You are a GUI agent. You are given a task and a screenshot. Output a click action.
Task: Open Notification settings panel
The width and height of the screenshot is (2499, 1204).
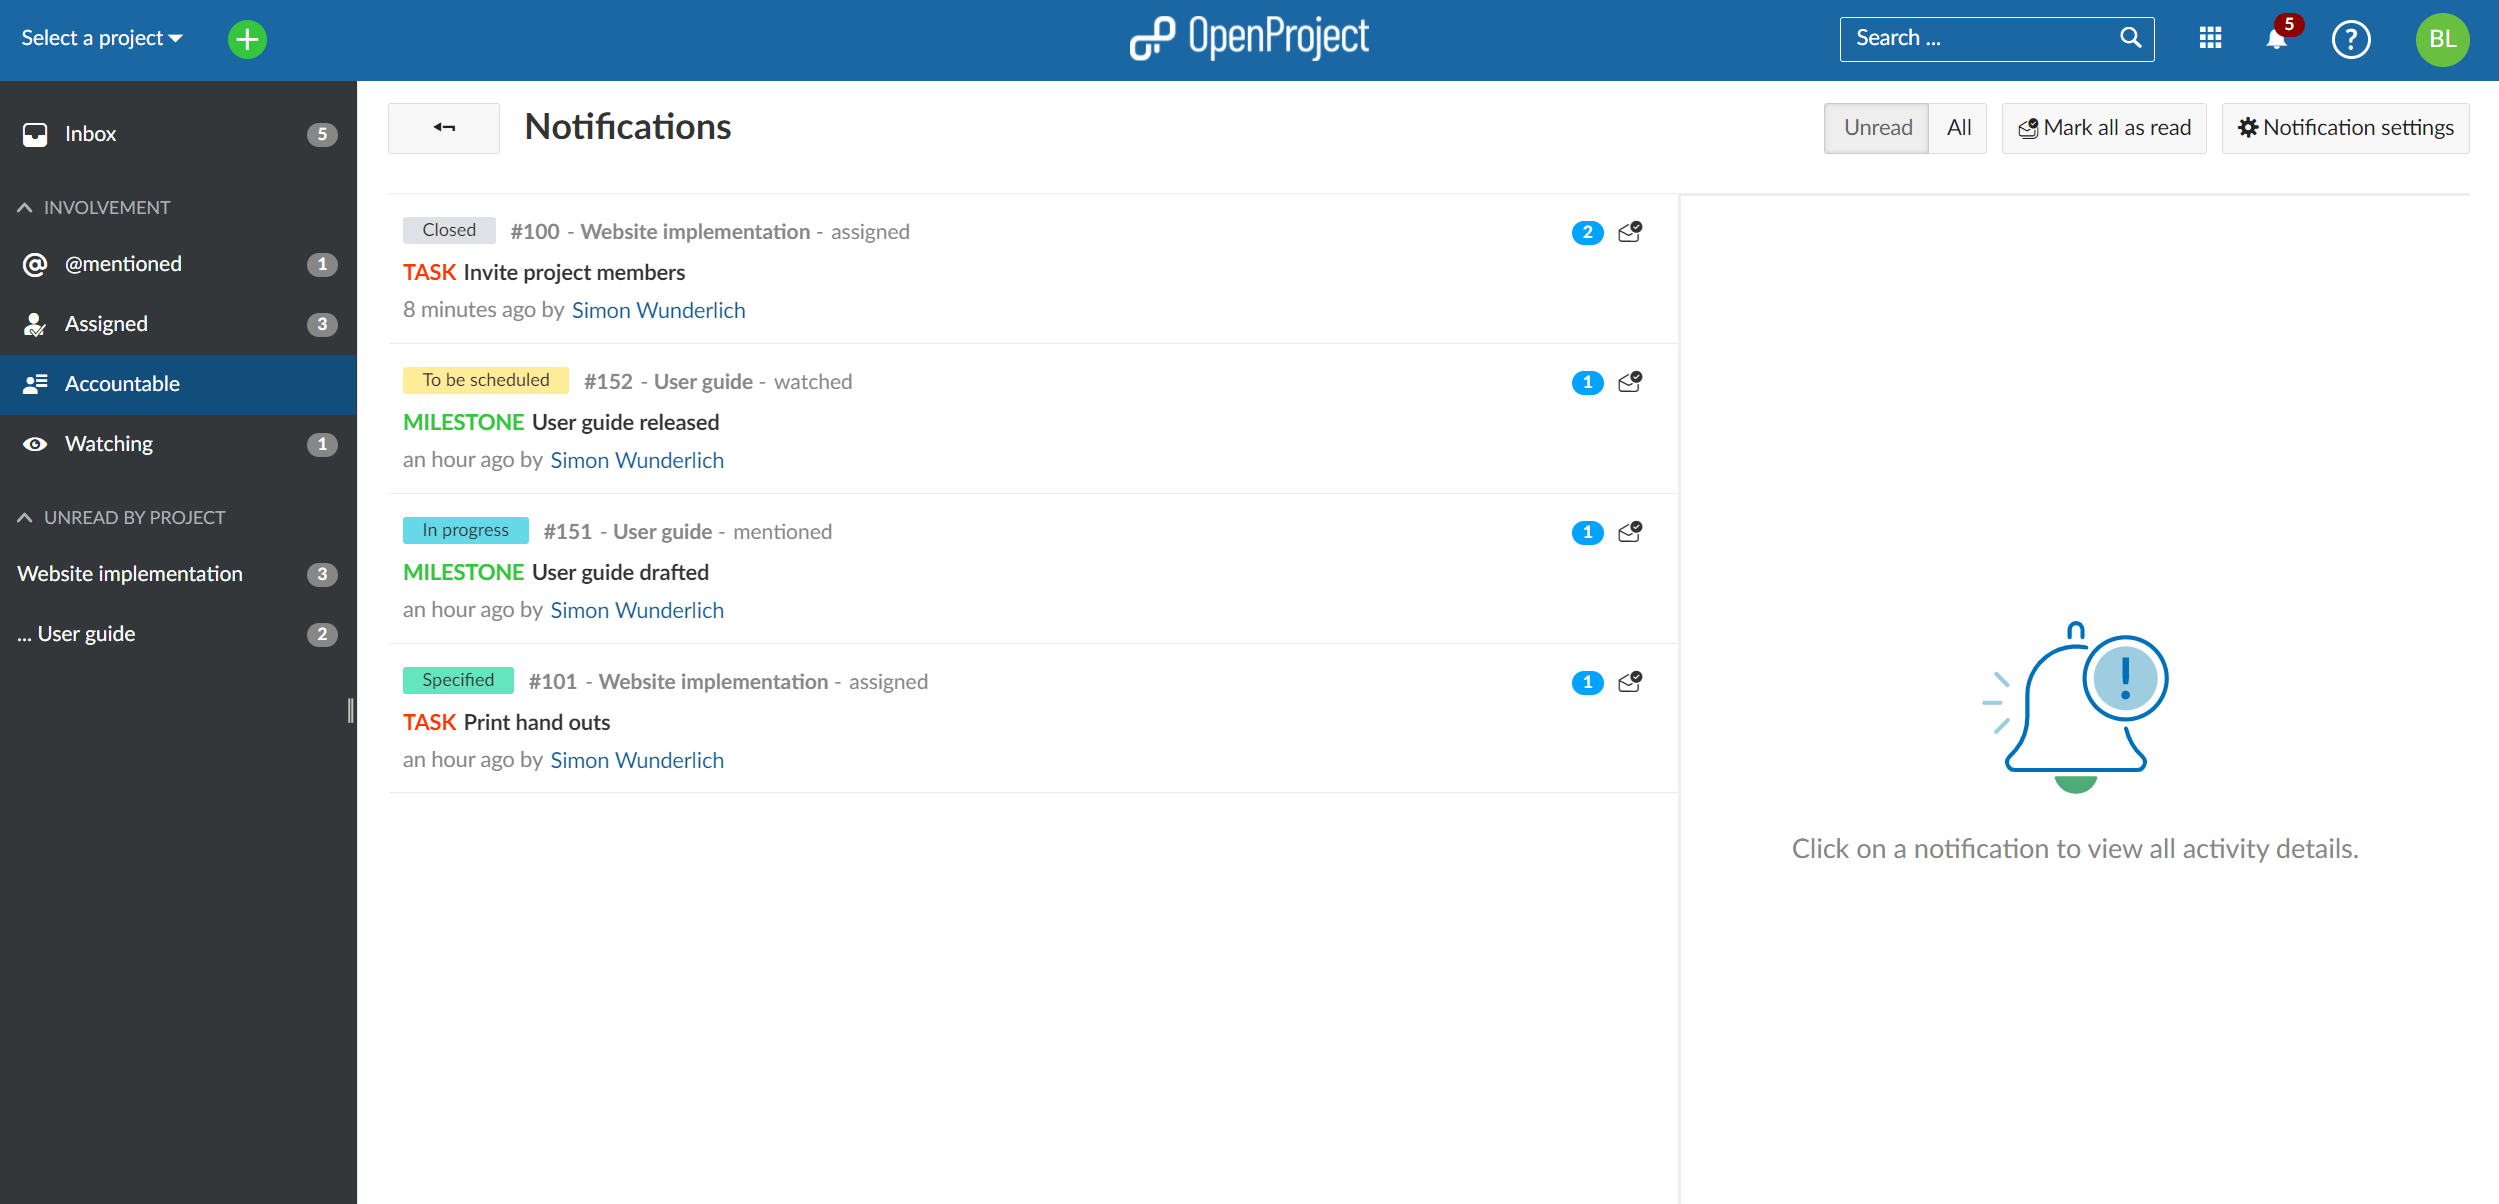pyautogui.click(x=2344, y=126)
